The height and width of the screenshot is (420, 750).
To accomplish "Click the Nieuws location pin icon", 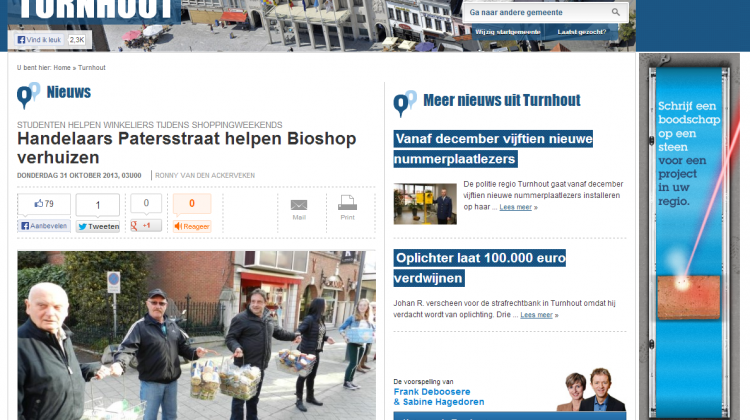I will (x=28, y=95).
